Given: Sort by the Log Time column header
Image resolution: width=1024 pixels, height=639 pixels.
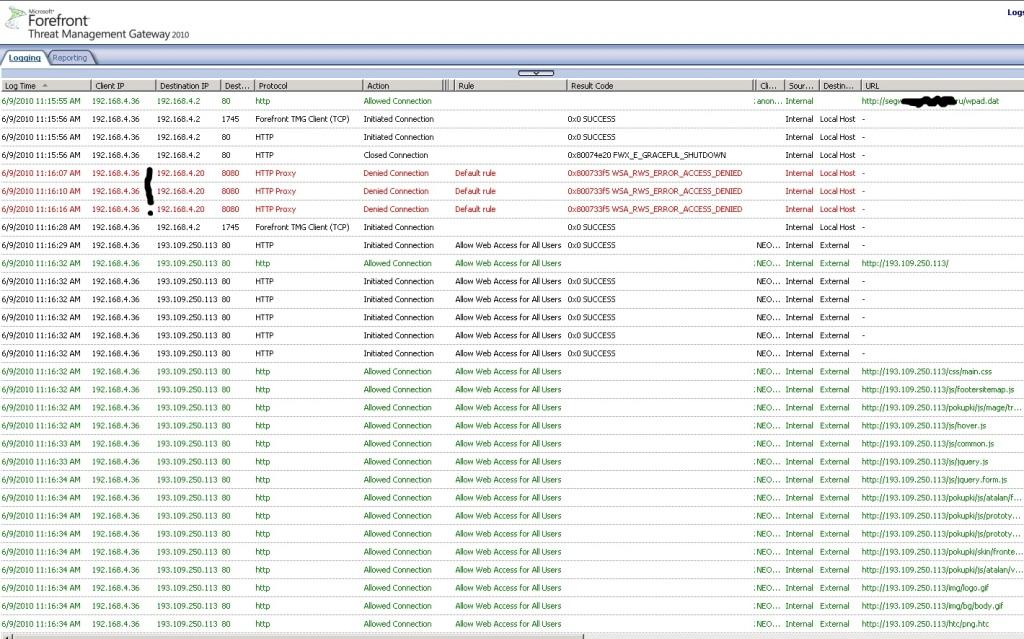Looking at the screenshot, I should (x=45, y=86).
